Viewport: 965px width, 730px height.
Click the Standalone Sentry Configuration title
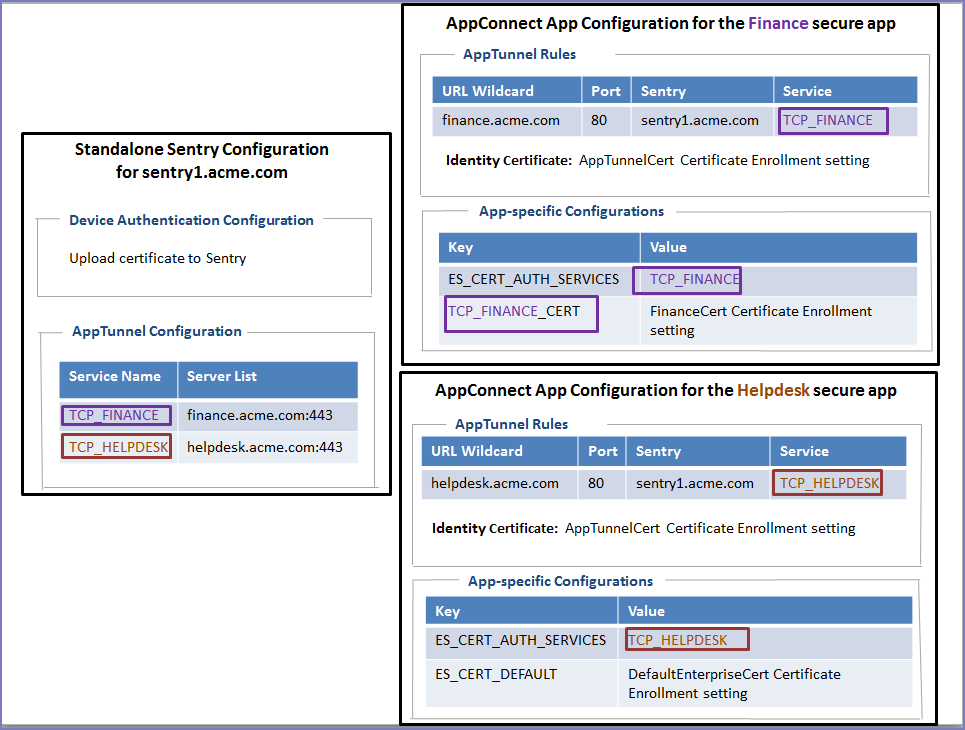pyautogui.click(x=202, y=161)
